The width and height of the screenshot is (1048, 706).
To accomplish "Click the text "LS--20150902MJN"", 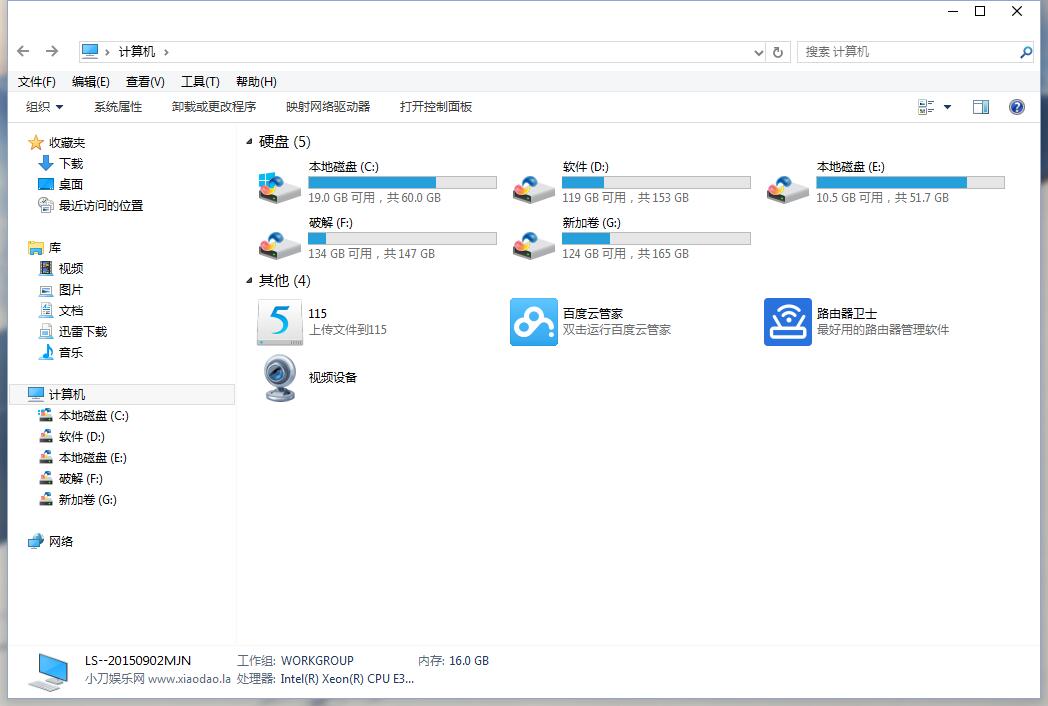I will (138, 661).
